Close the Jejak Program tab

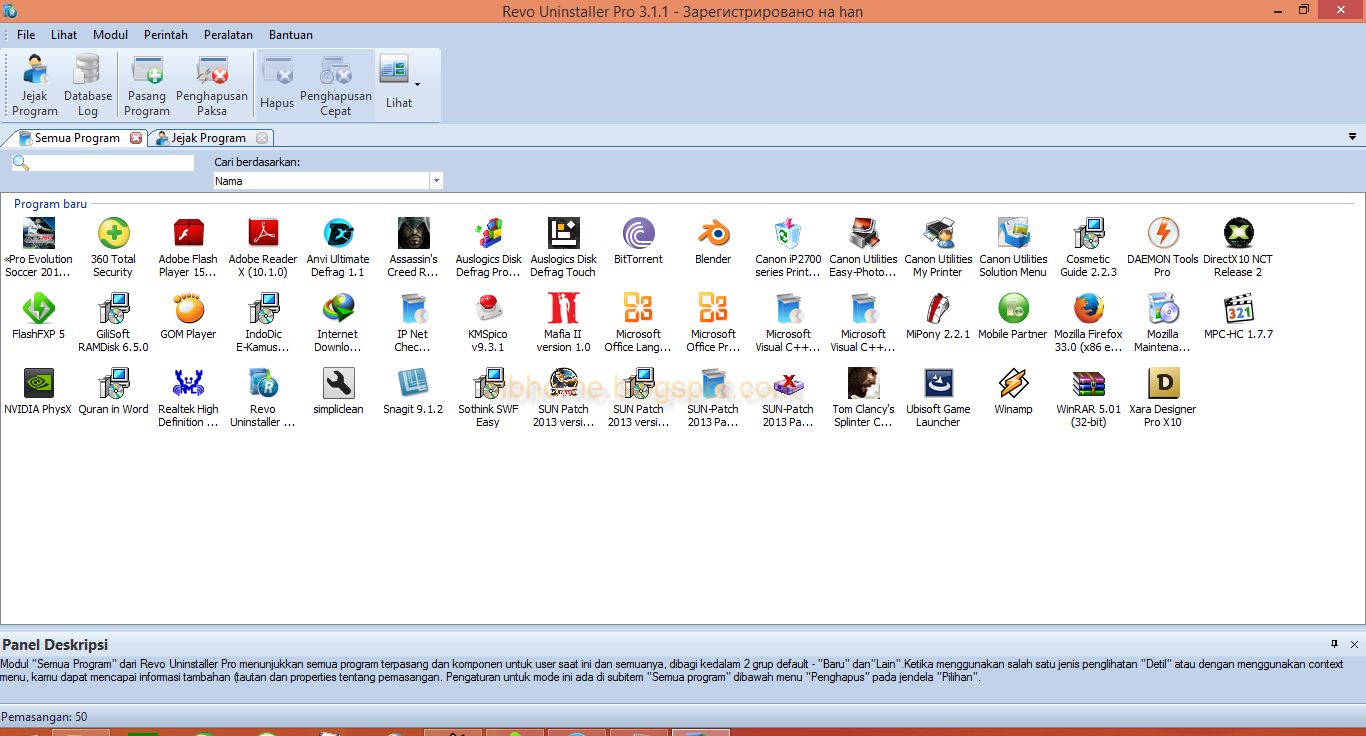(x=262, y=138)
